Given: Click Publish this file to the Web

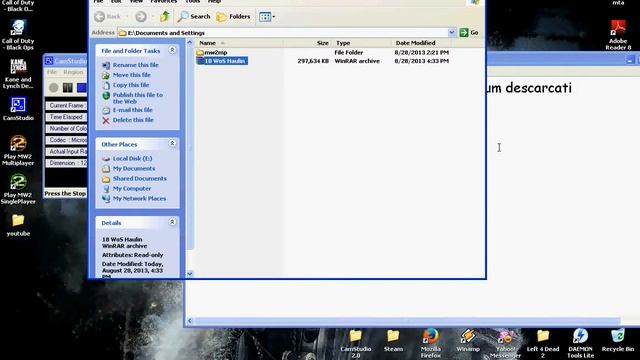Looking at the screenshot, I should point(138,98).
